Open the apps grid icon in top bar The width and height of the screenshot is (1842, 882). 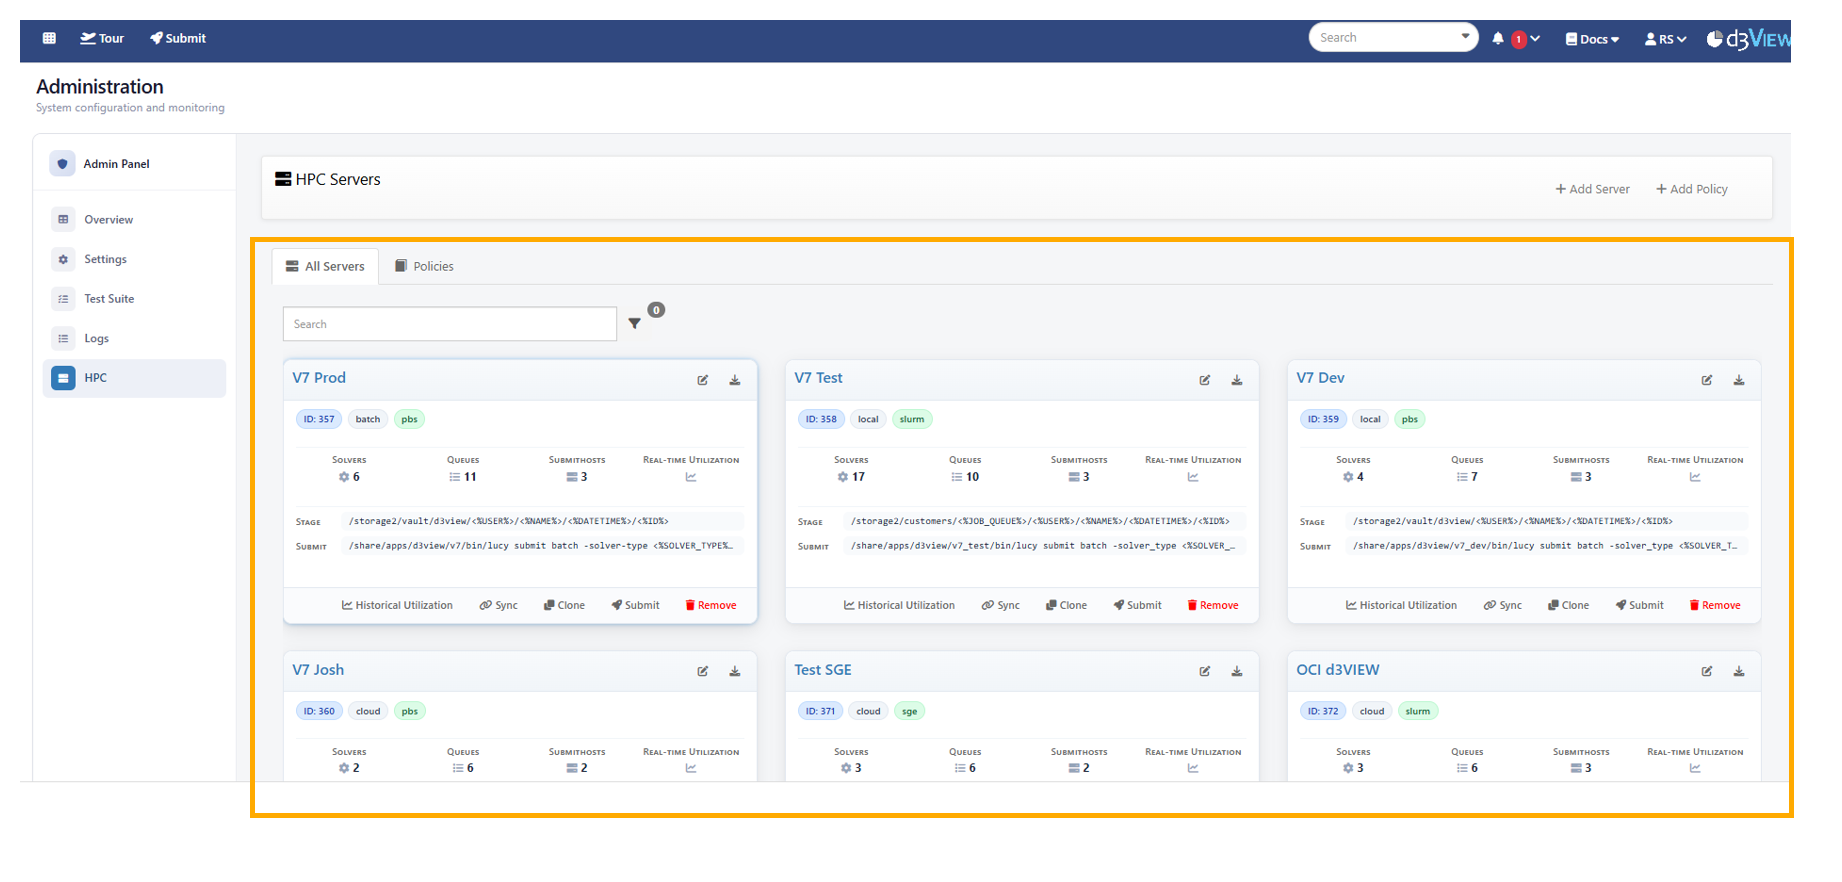(x=49, y=38)
